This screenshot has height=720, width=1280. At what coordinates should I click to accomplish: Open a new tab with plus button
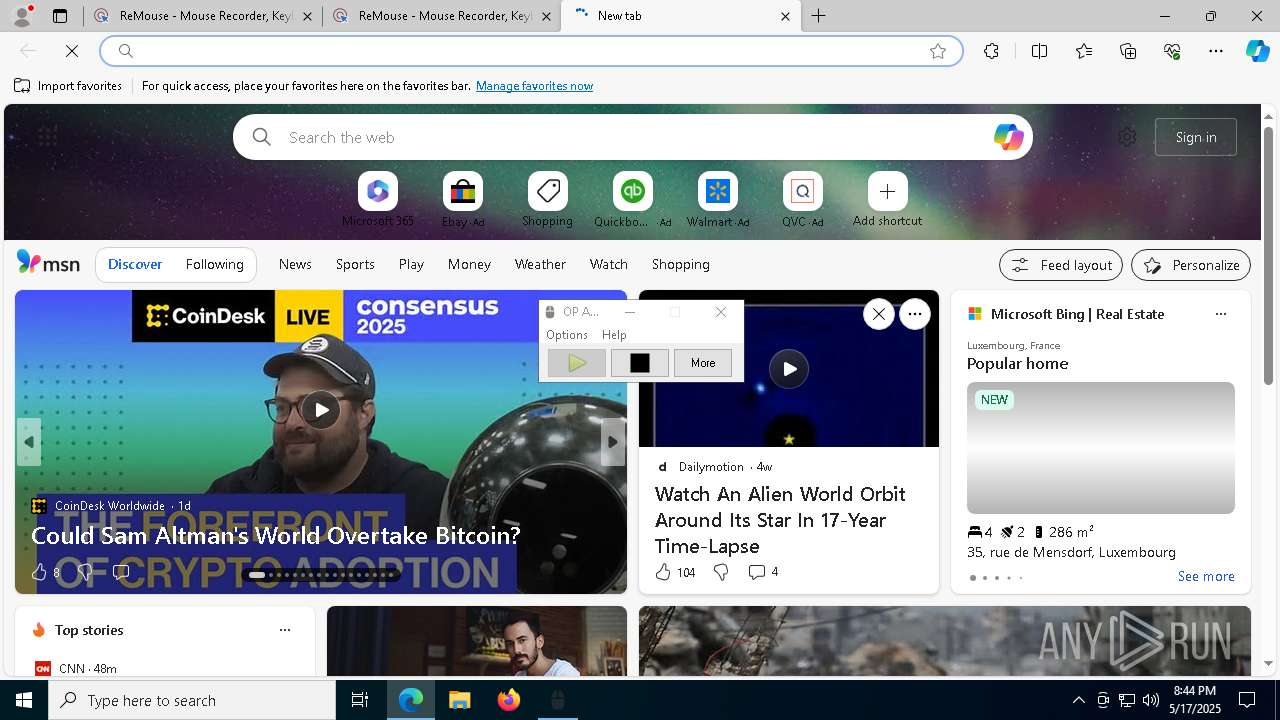(x=818, y=16)
